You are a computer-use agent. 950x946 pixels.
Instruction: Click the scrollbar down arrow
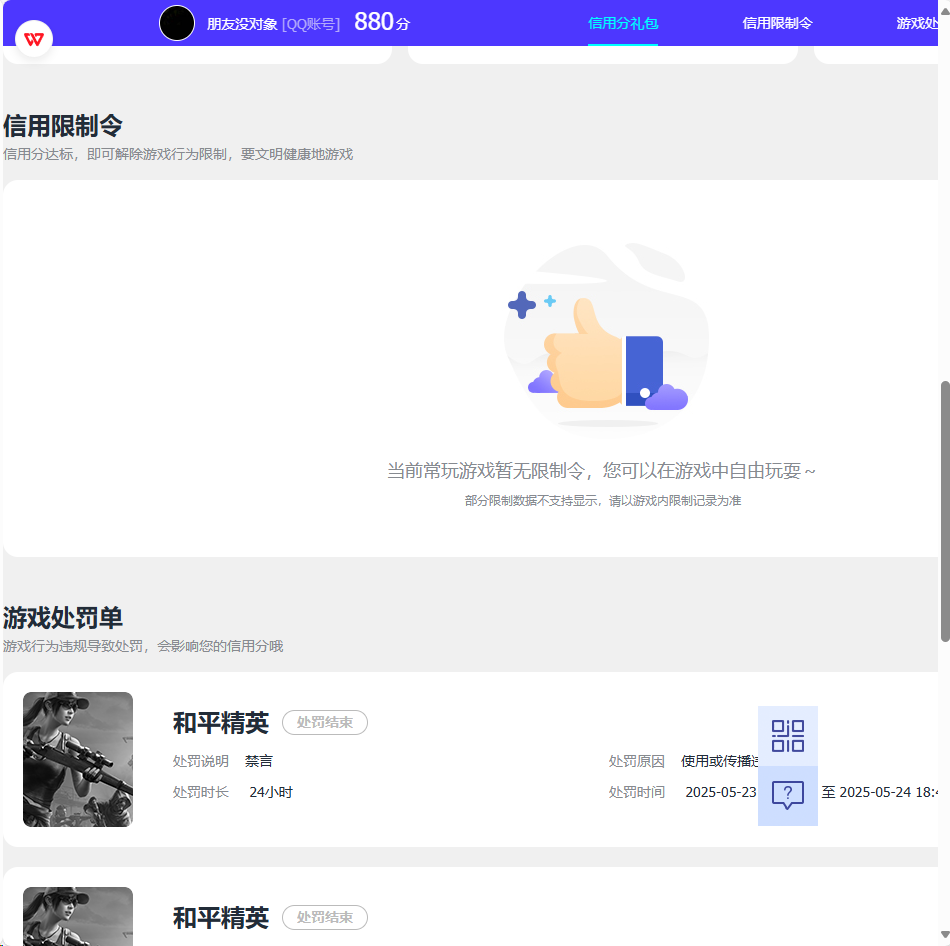(x=945, y=935)
